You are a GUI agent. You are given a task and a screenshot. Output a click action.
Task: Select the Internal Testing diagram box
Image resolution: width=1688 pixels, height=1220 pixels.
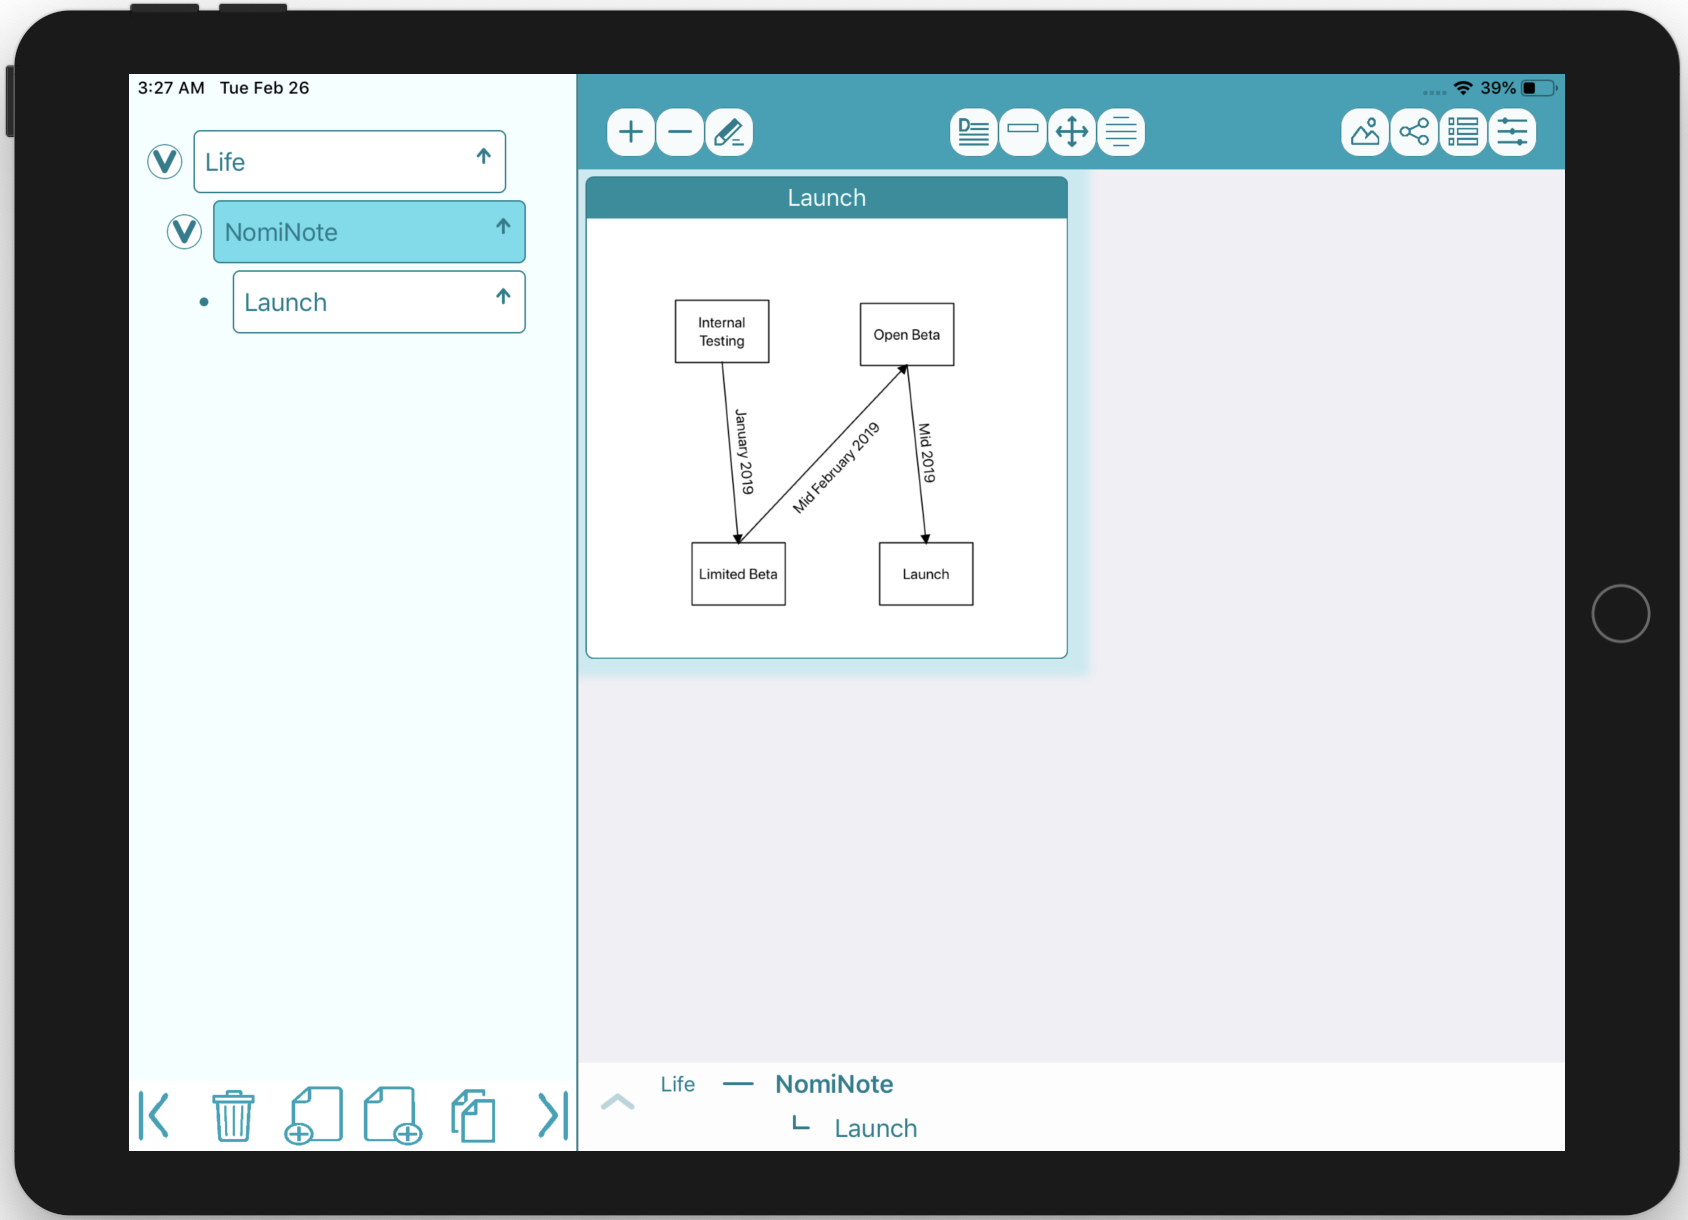point(722,331)
